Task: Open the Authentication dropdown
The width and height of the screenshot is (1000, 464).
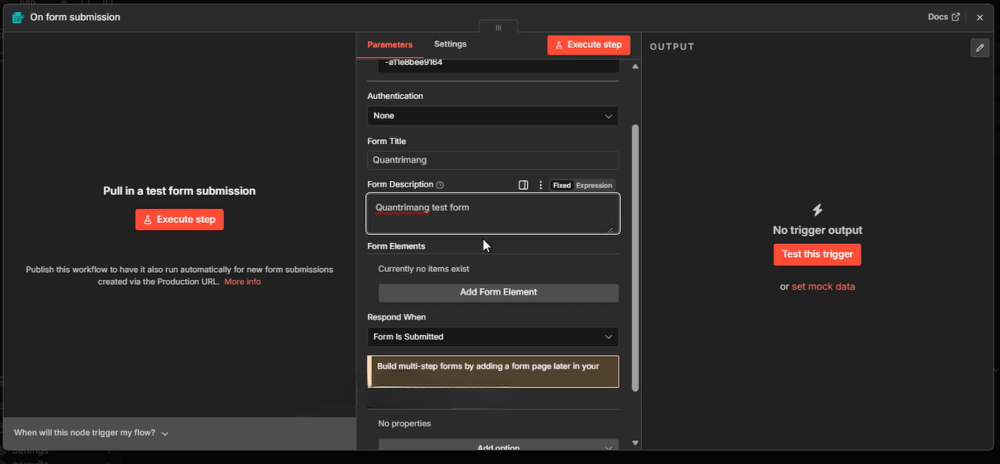Action: (493, 116)
